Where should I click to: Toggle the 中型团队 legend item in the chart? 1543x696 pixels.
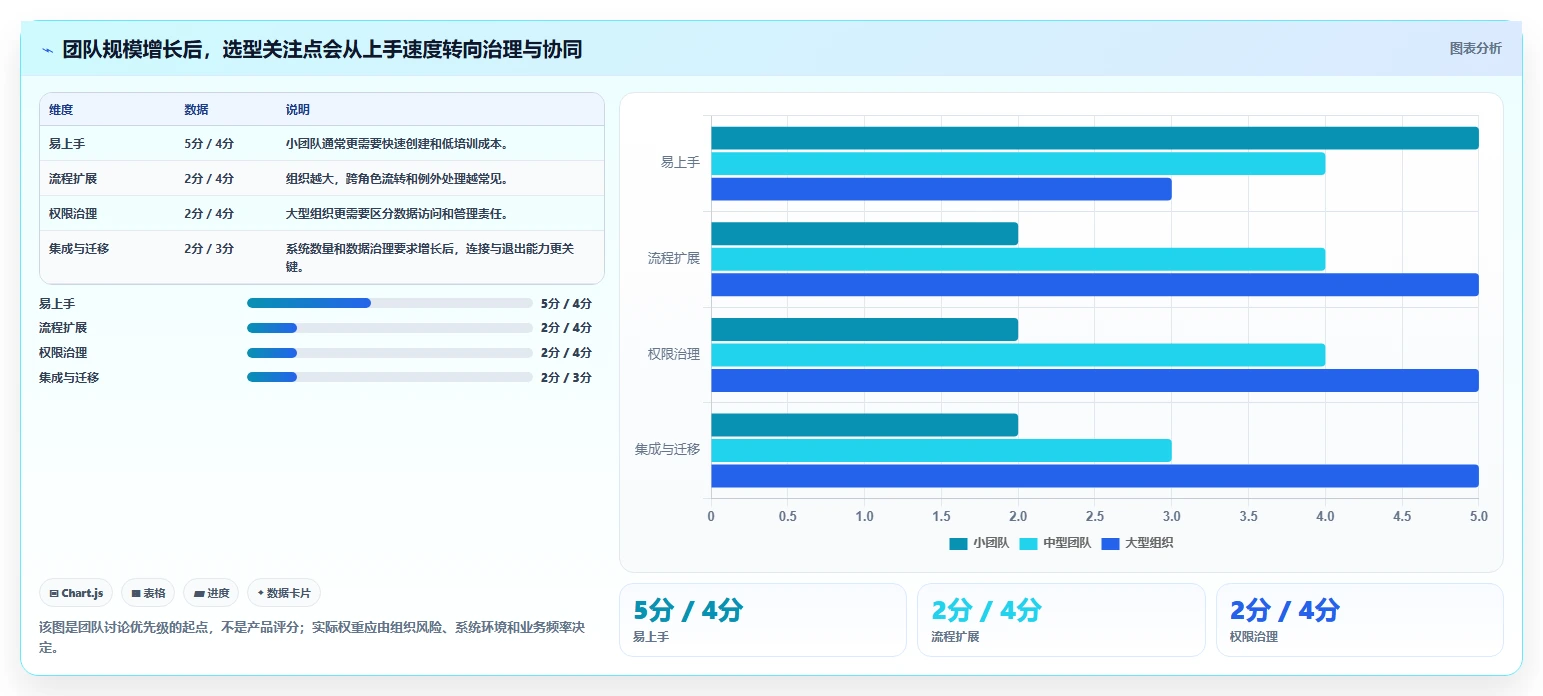(1055, 543)
